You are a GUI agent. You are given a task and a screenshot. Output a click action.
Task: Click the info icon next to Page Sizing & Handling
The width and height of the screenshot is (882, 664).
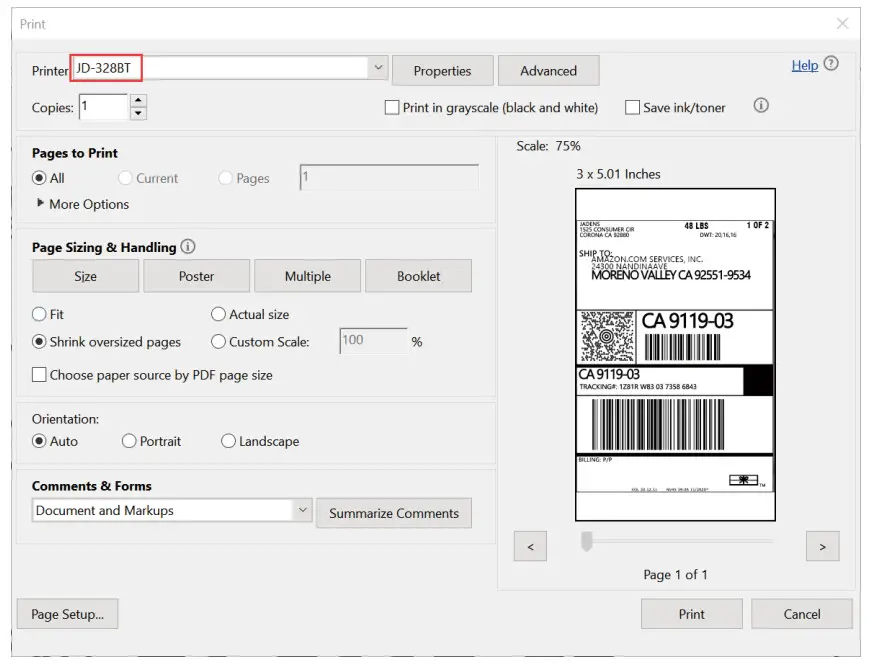click(189, 247)
